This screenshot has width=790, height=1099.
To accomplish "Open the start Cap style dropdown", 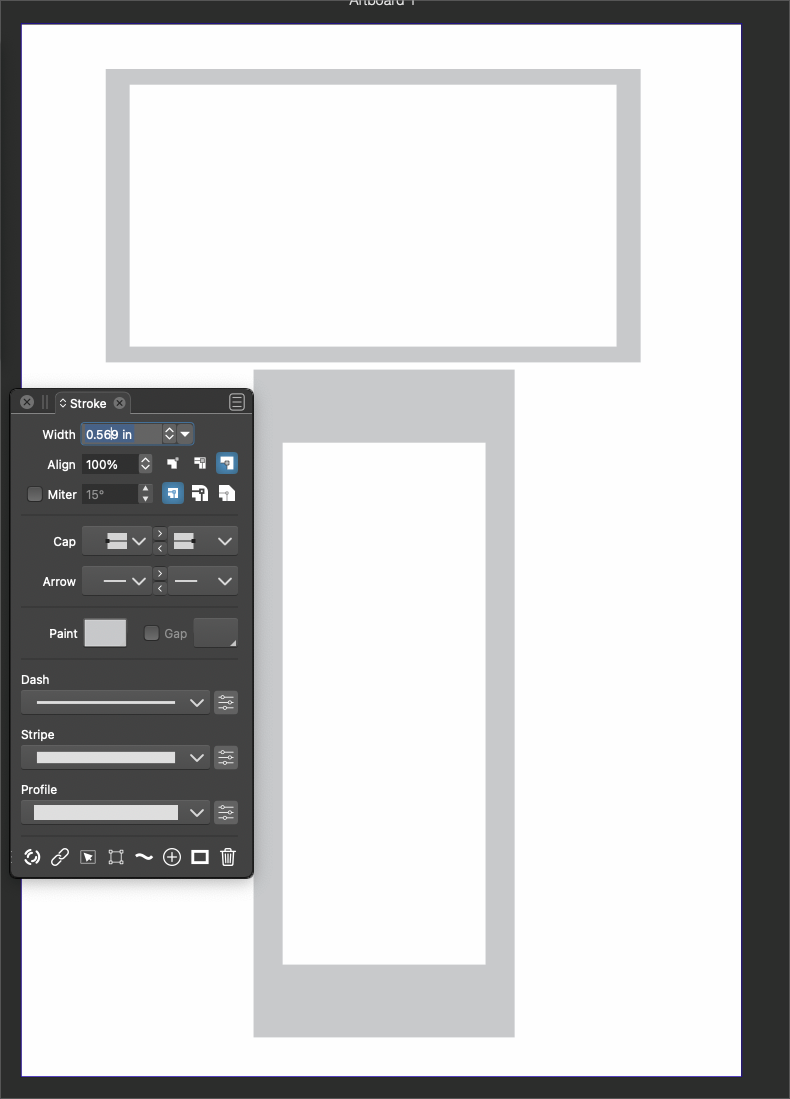I will [x=117, y=541].
